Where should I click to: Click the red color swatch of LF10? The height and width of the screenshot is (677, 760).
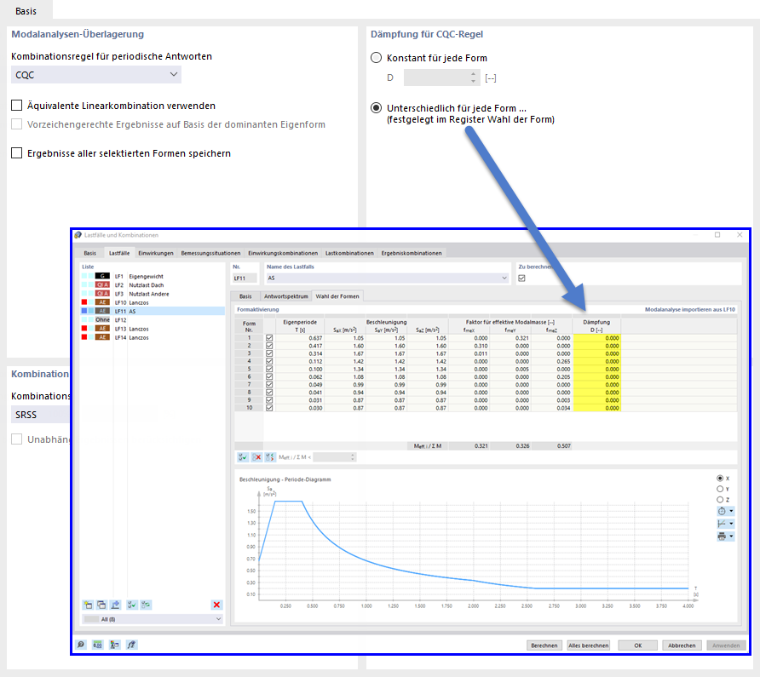(84, 302)
